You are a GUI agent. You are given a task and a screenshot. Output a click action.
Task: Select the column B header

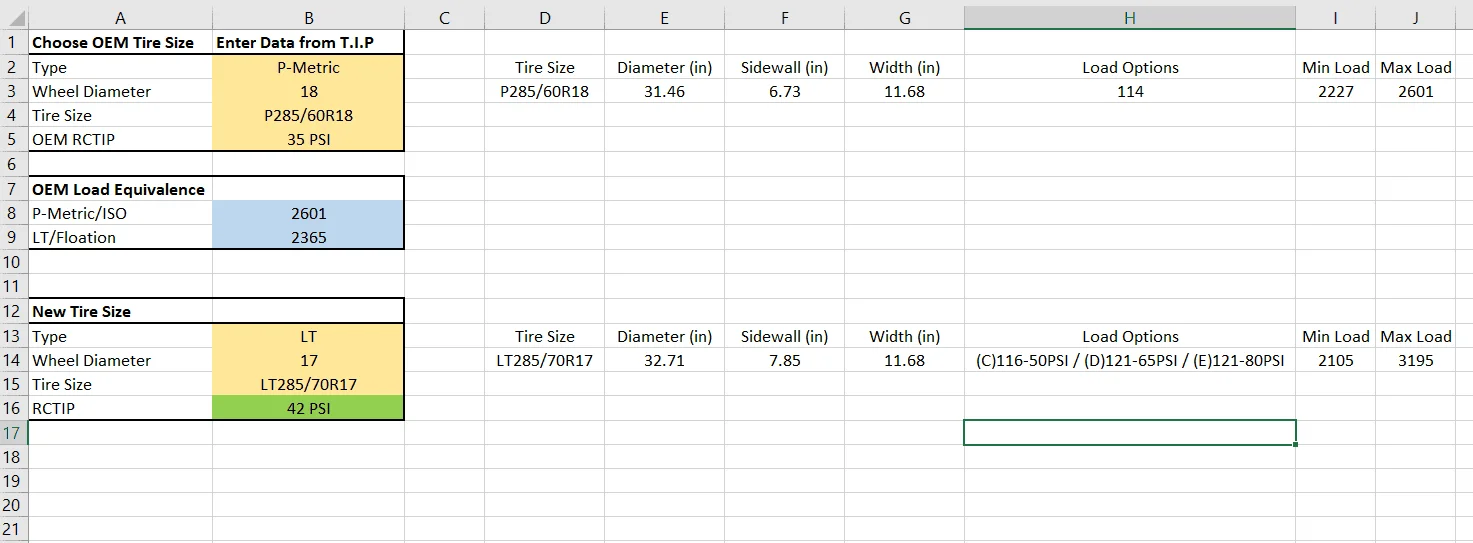308,18
